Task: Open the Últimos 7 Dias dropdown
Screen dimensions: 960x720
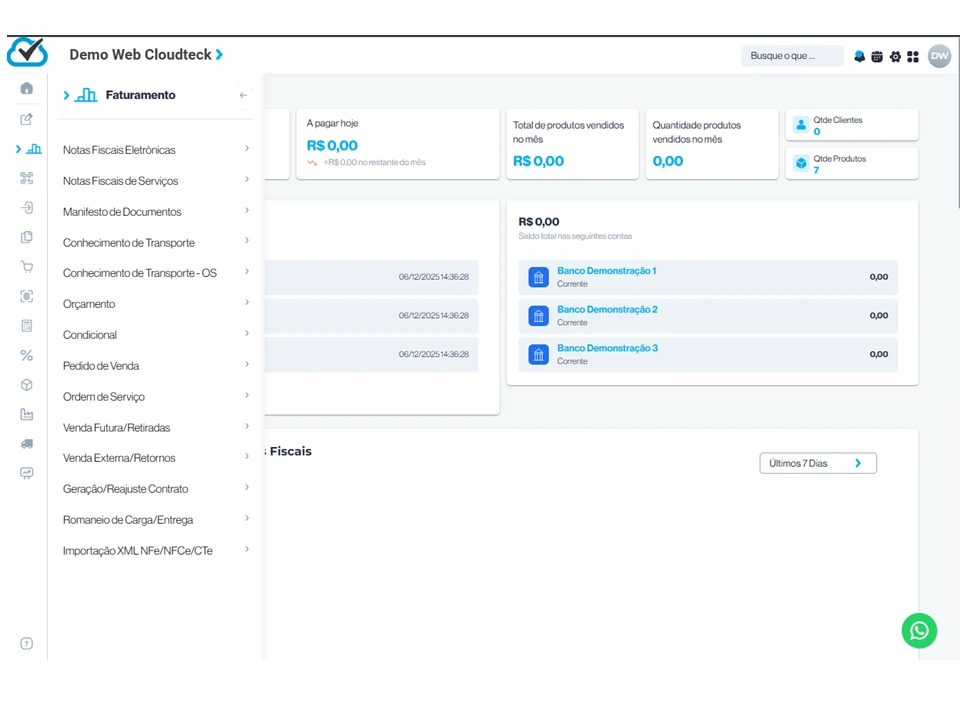Action: pyautogui.click(x=817, y=463)
